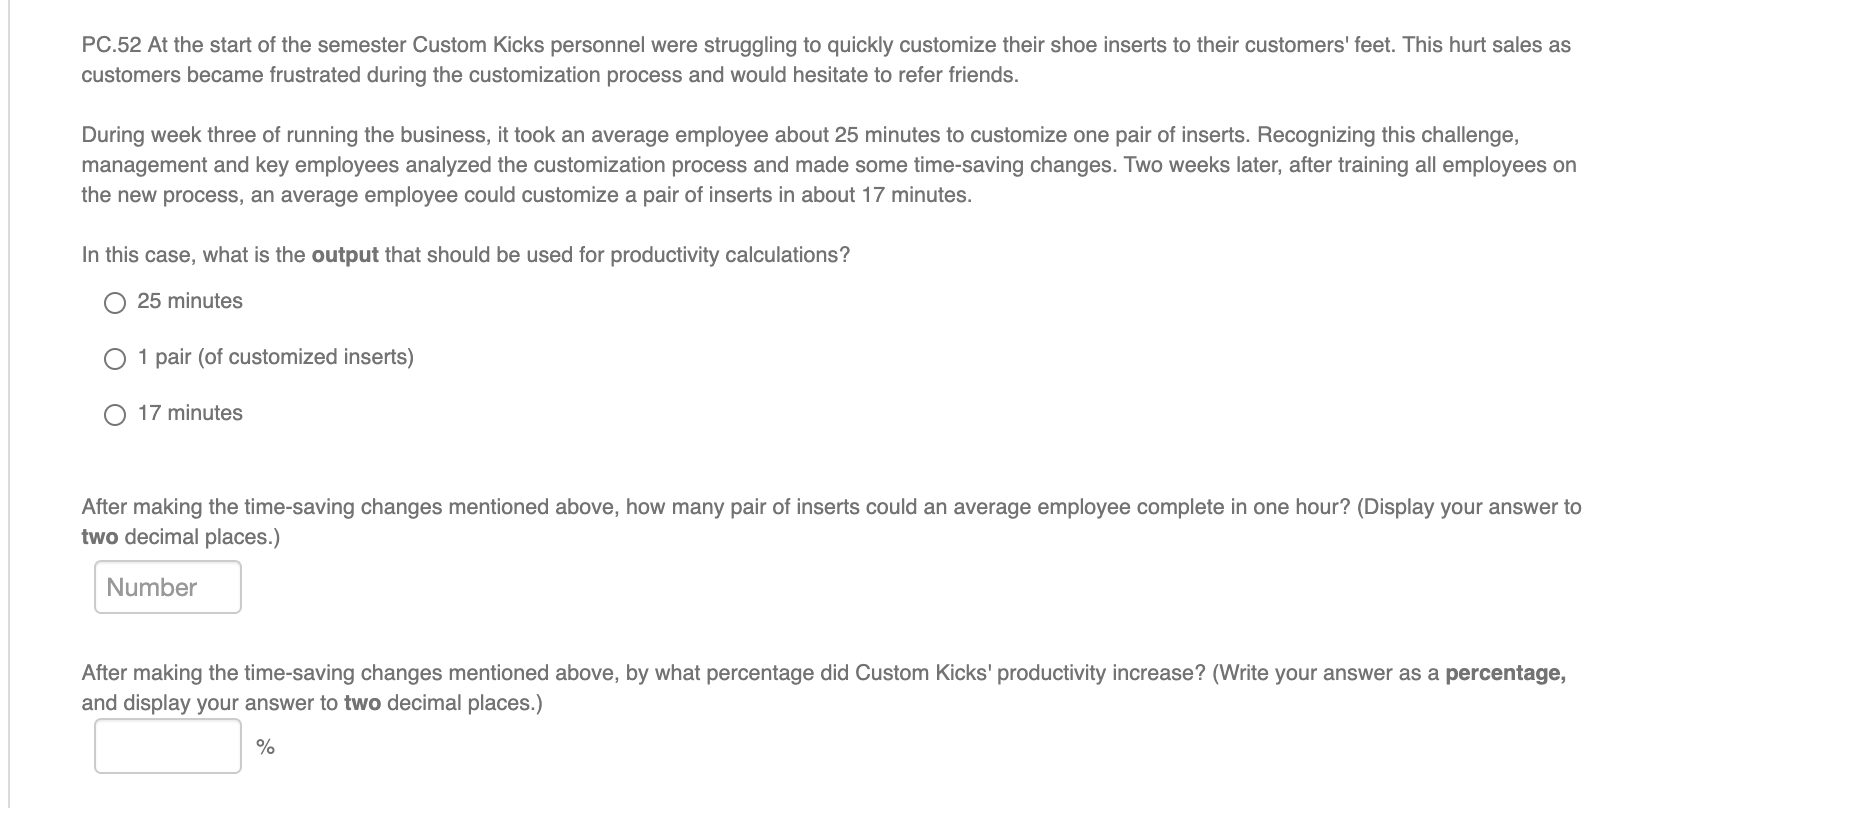
Task: Select the '1 pair (of customized inserts)' option
Action: (x=115, y=357)
